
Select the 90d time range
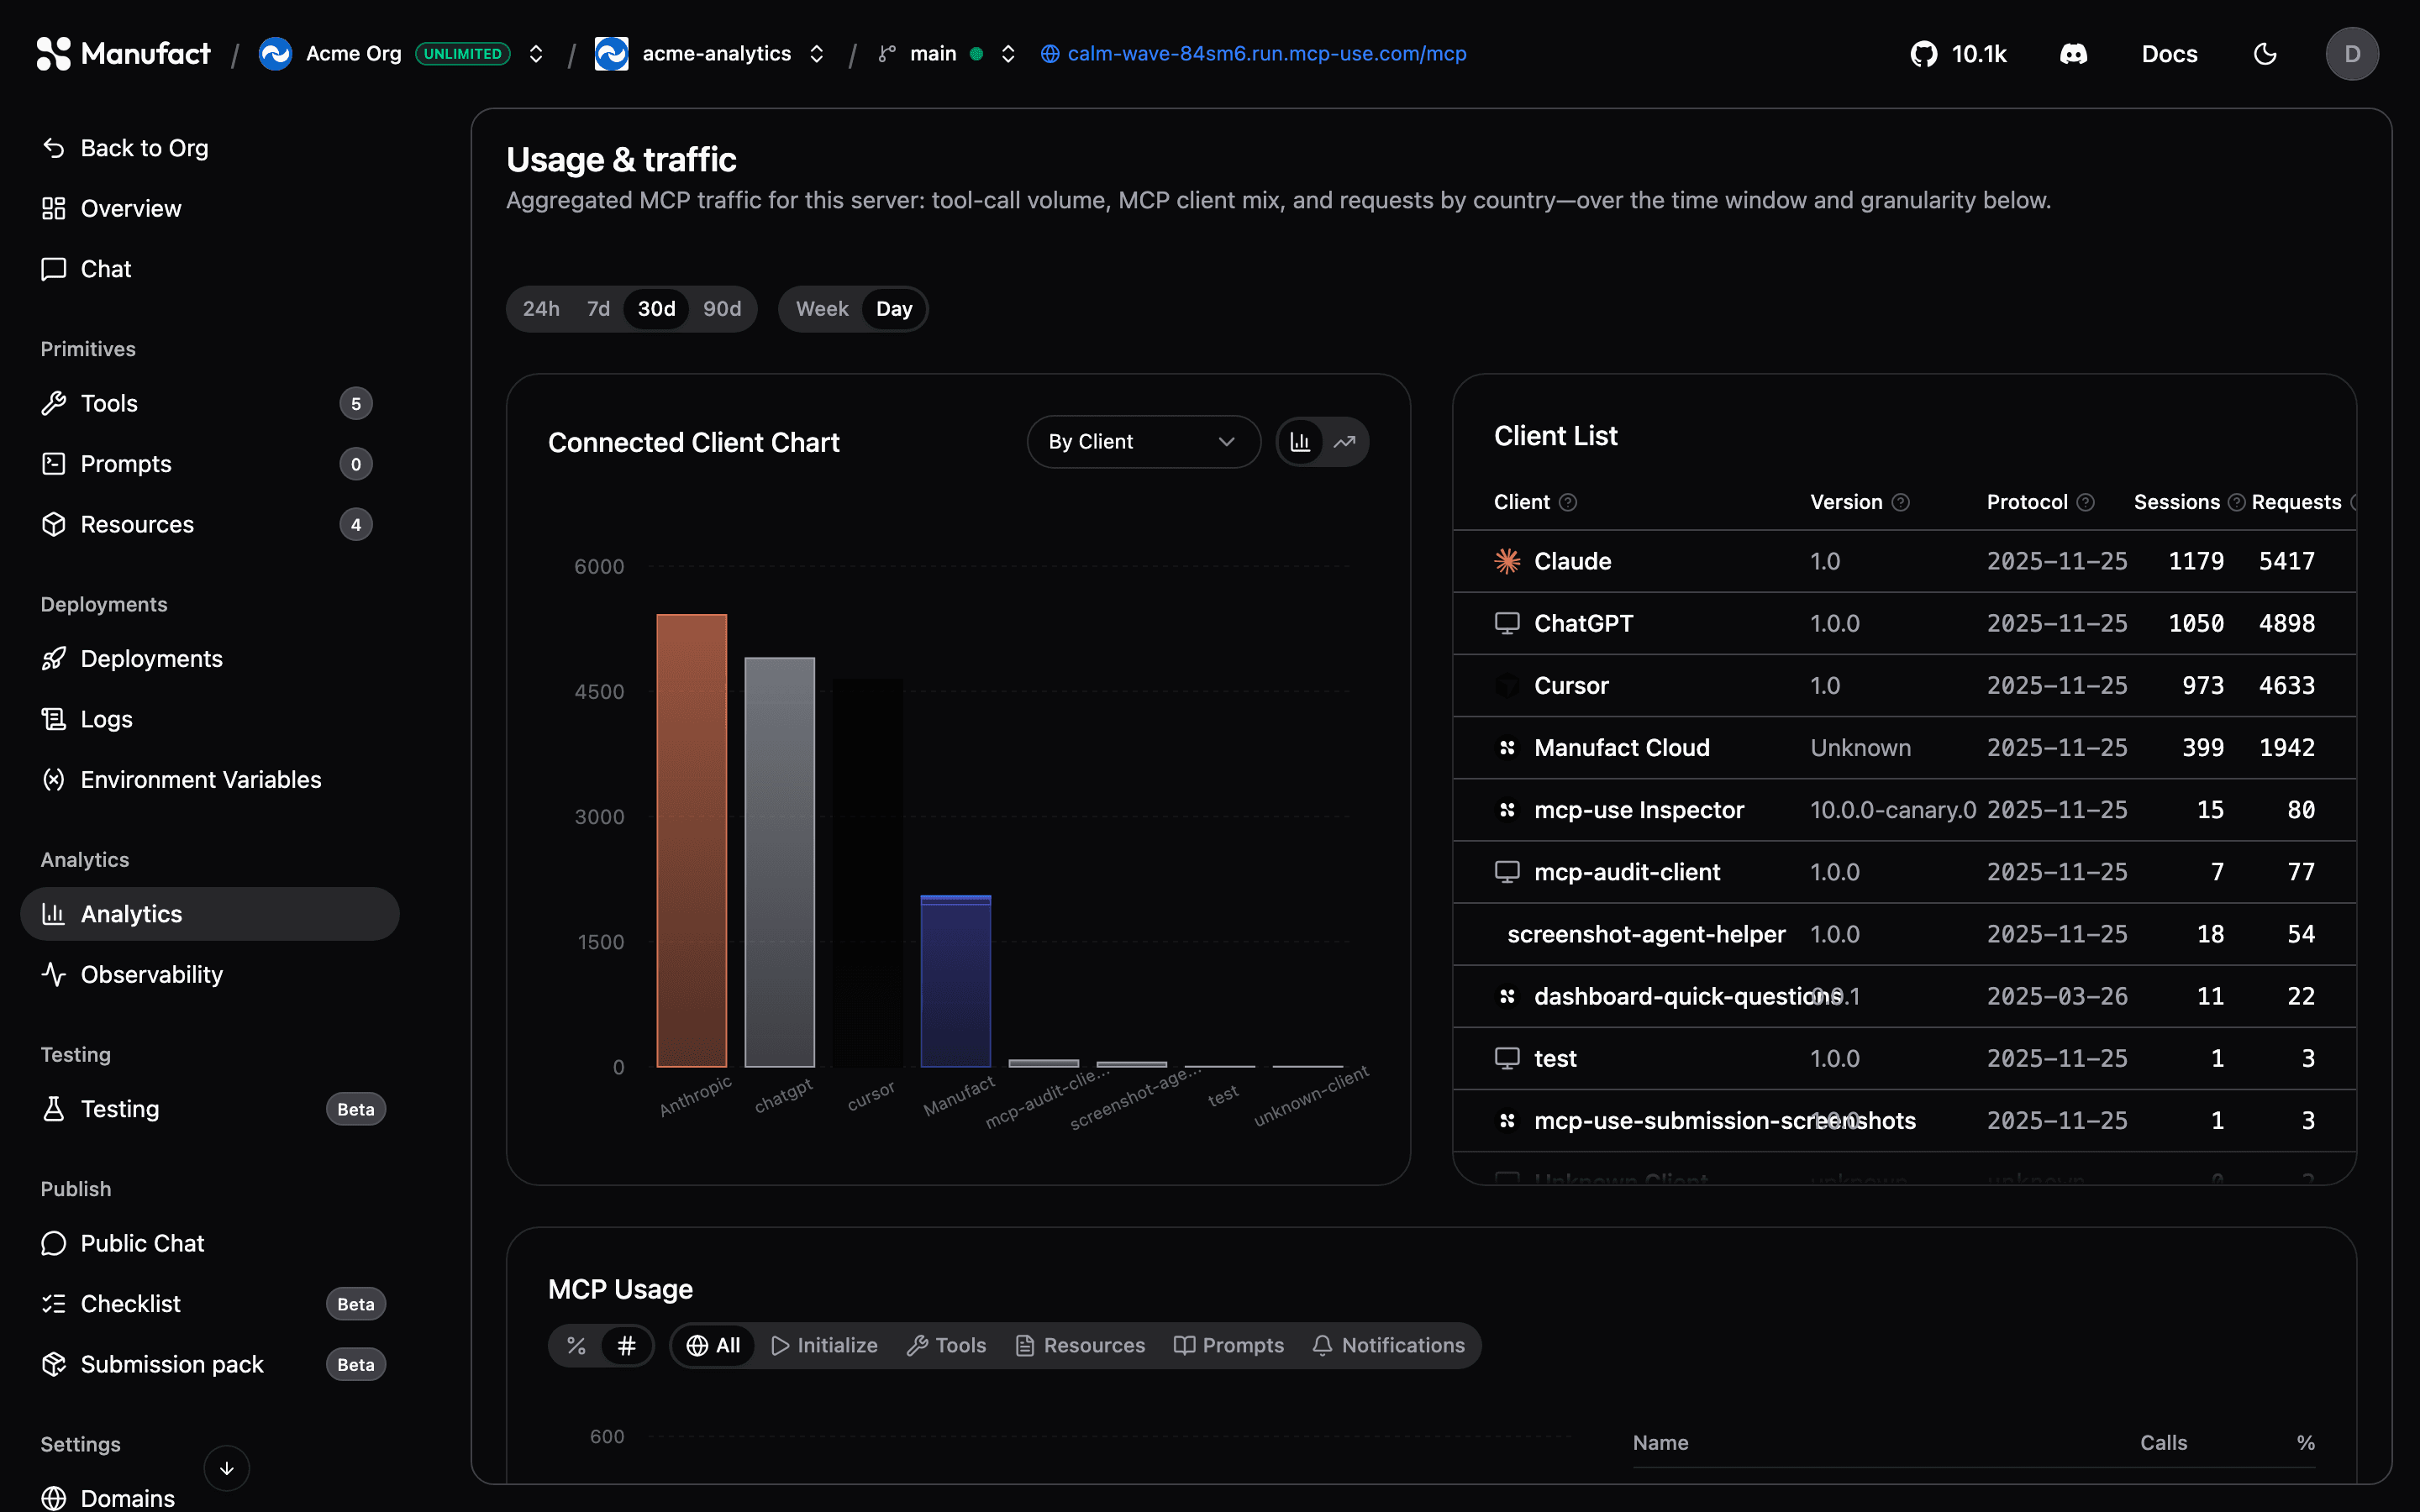point(722,309)
